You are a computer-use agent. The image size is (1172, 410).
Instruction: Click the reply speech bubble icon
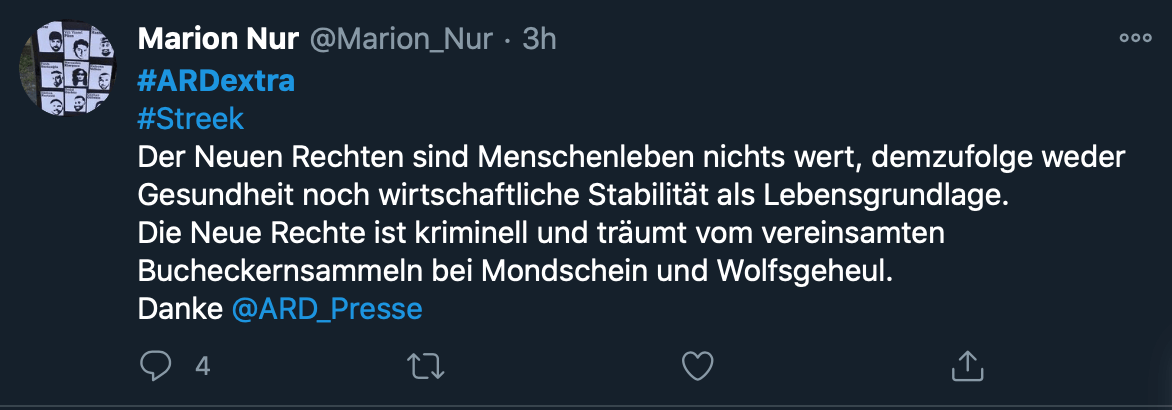tap(154, 366)
